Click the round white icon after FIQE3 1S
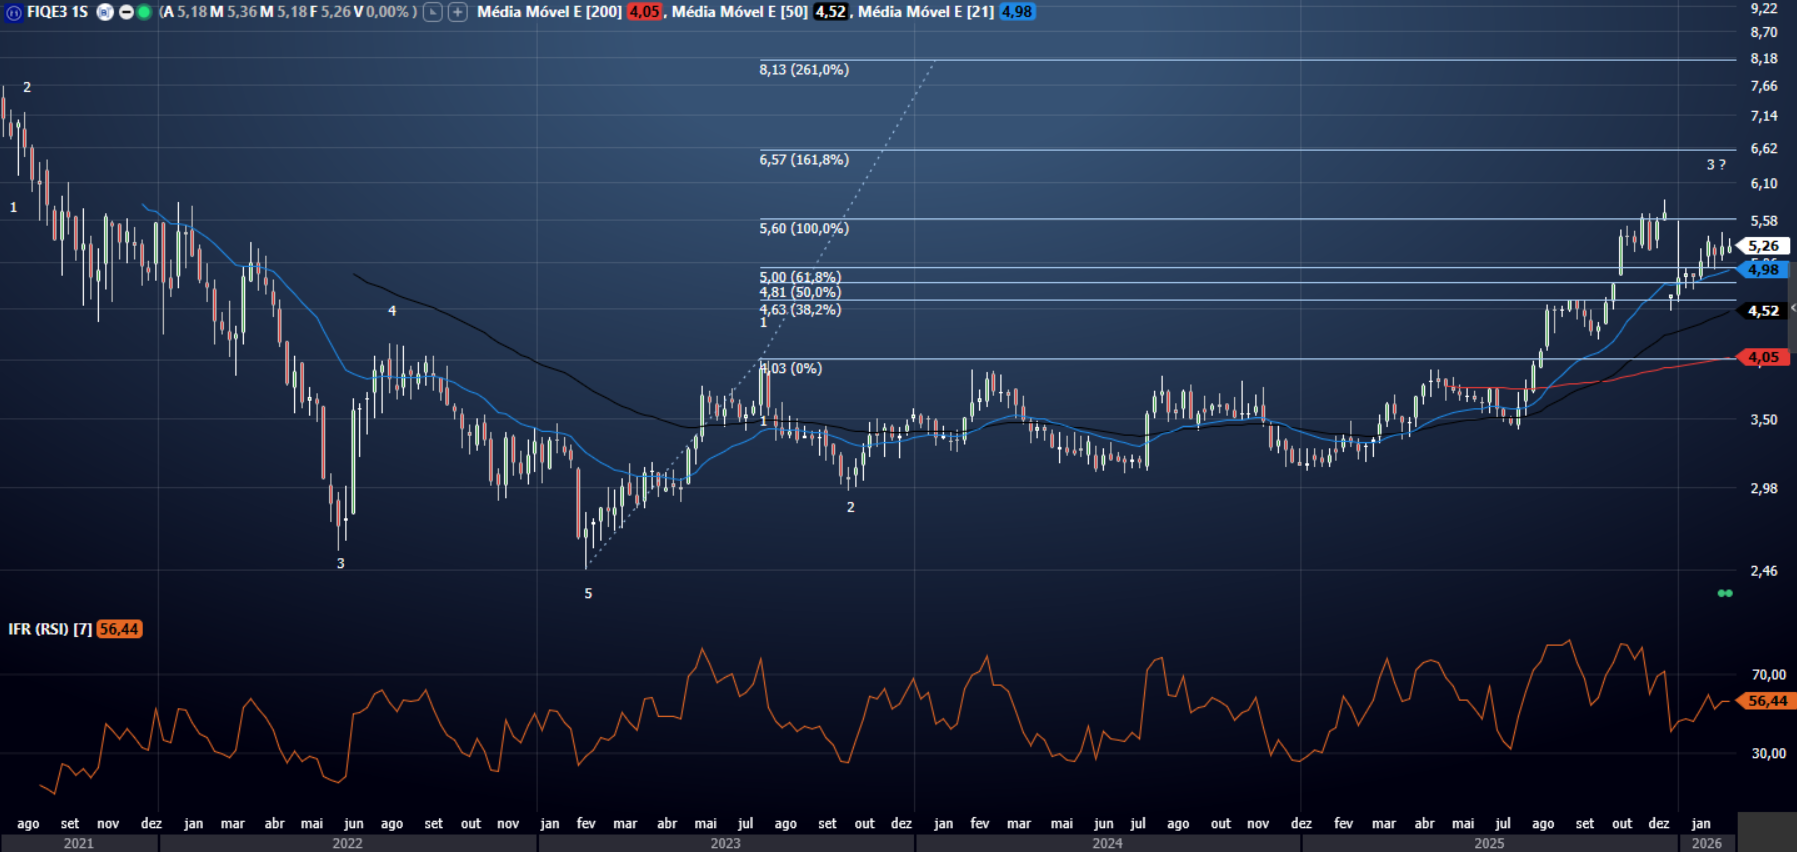The width and height of the screenshot is (1797, 852). [x=104, y=12]
